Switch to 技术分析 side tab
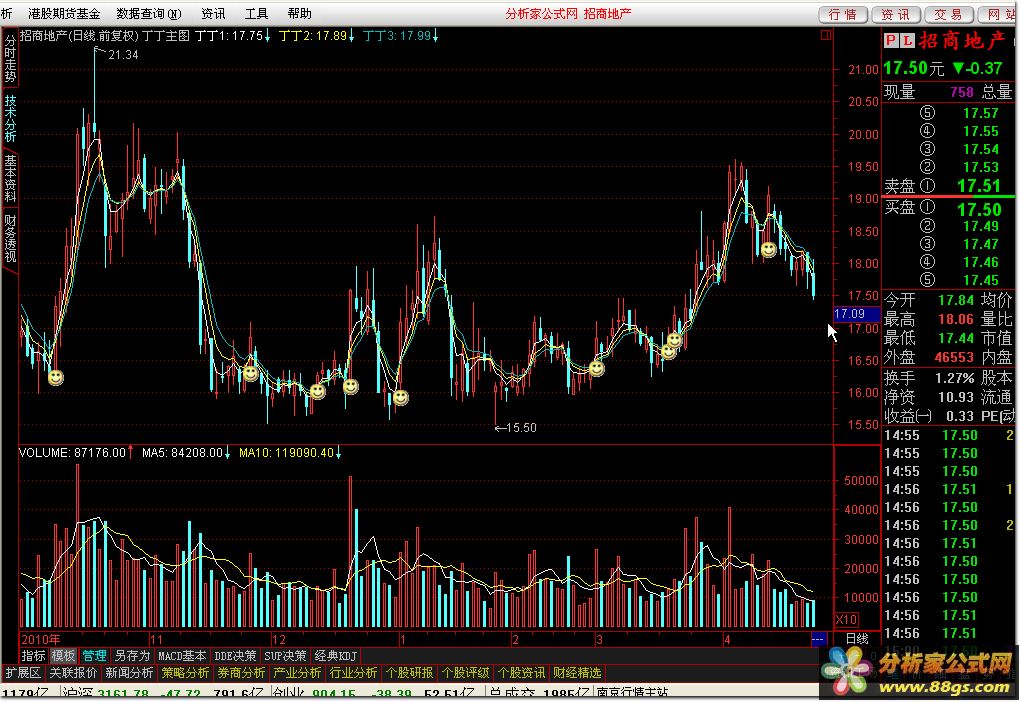This screenshot has height=702, width=1021. (x=10, y=119)
